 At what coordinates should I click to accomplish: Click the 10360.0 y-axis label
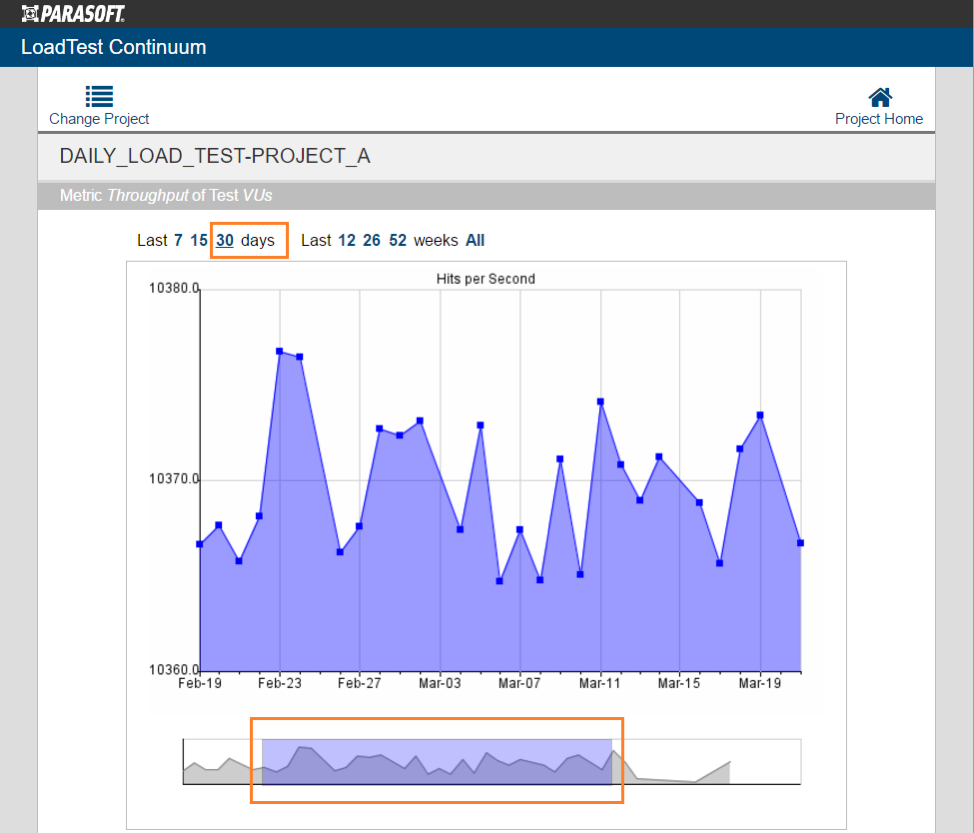pos(173,670)
